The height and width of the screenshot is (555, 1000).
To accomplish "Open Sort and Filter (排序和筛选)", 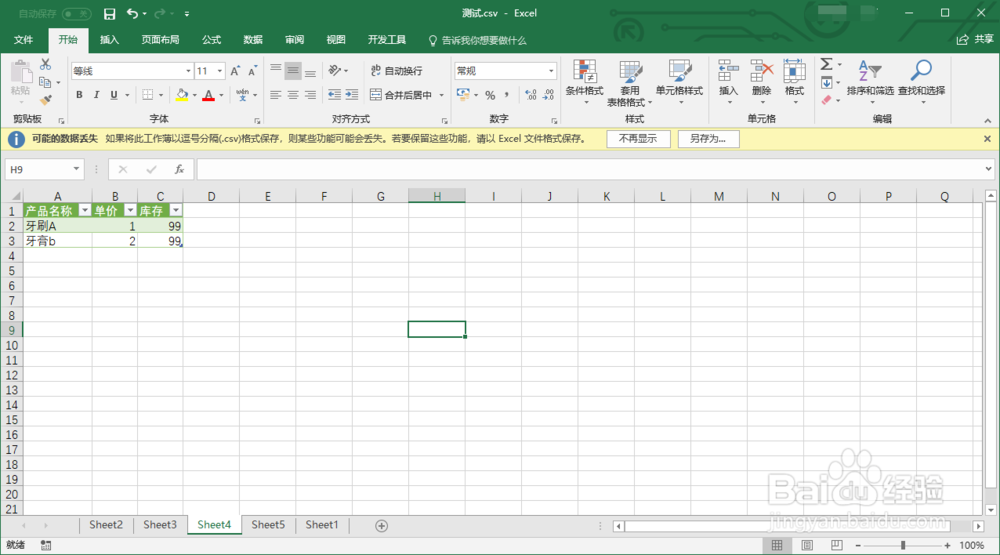I will [870, 82].
